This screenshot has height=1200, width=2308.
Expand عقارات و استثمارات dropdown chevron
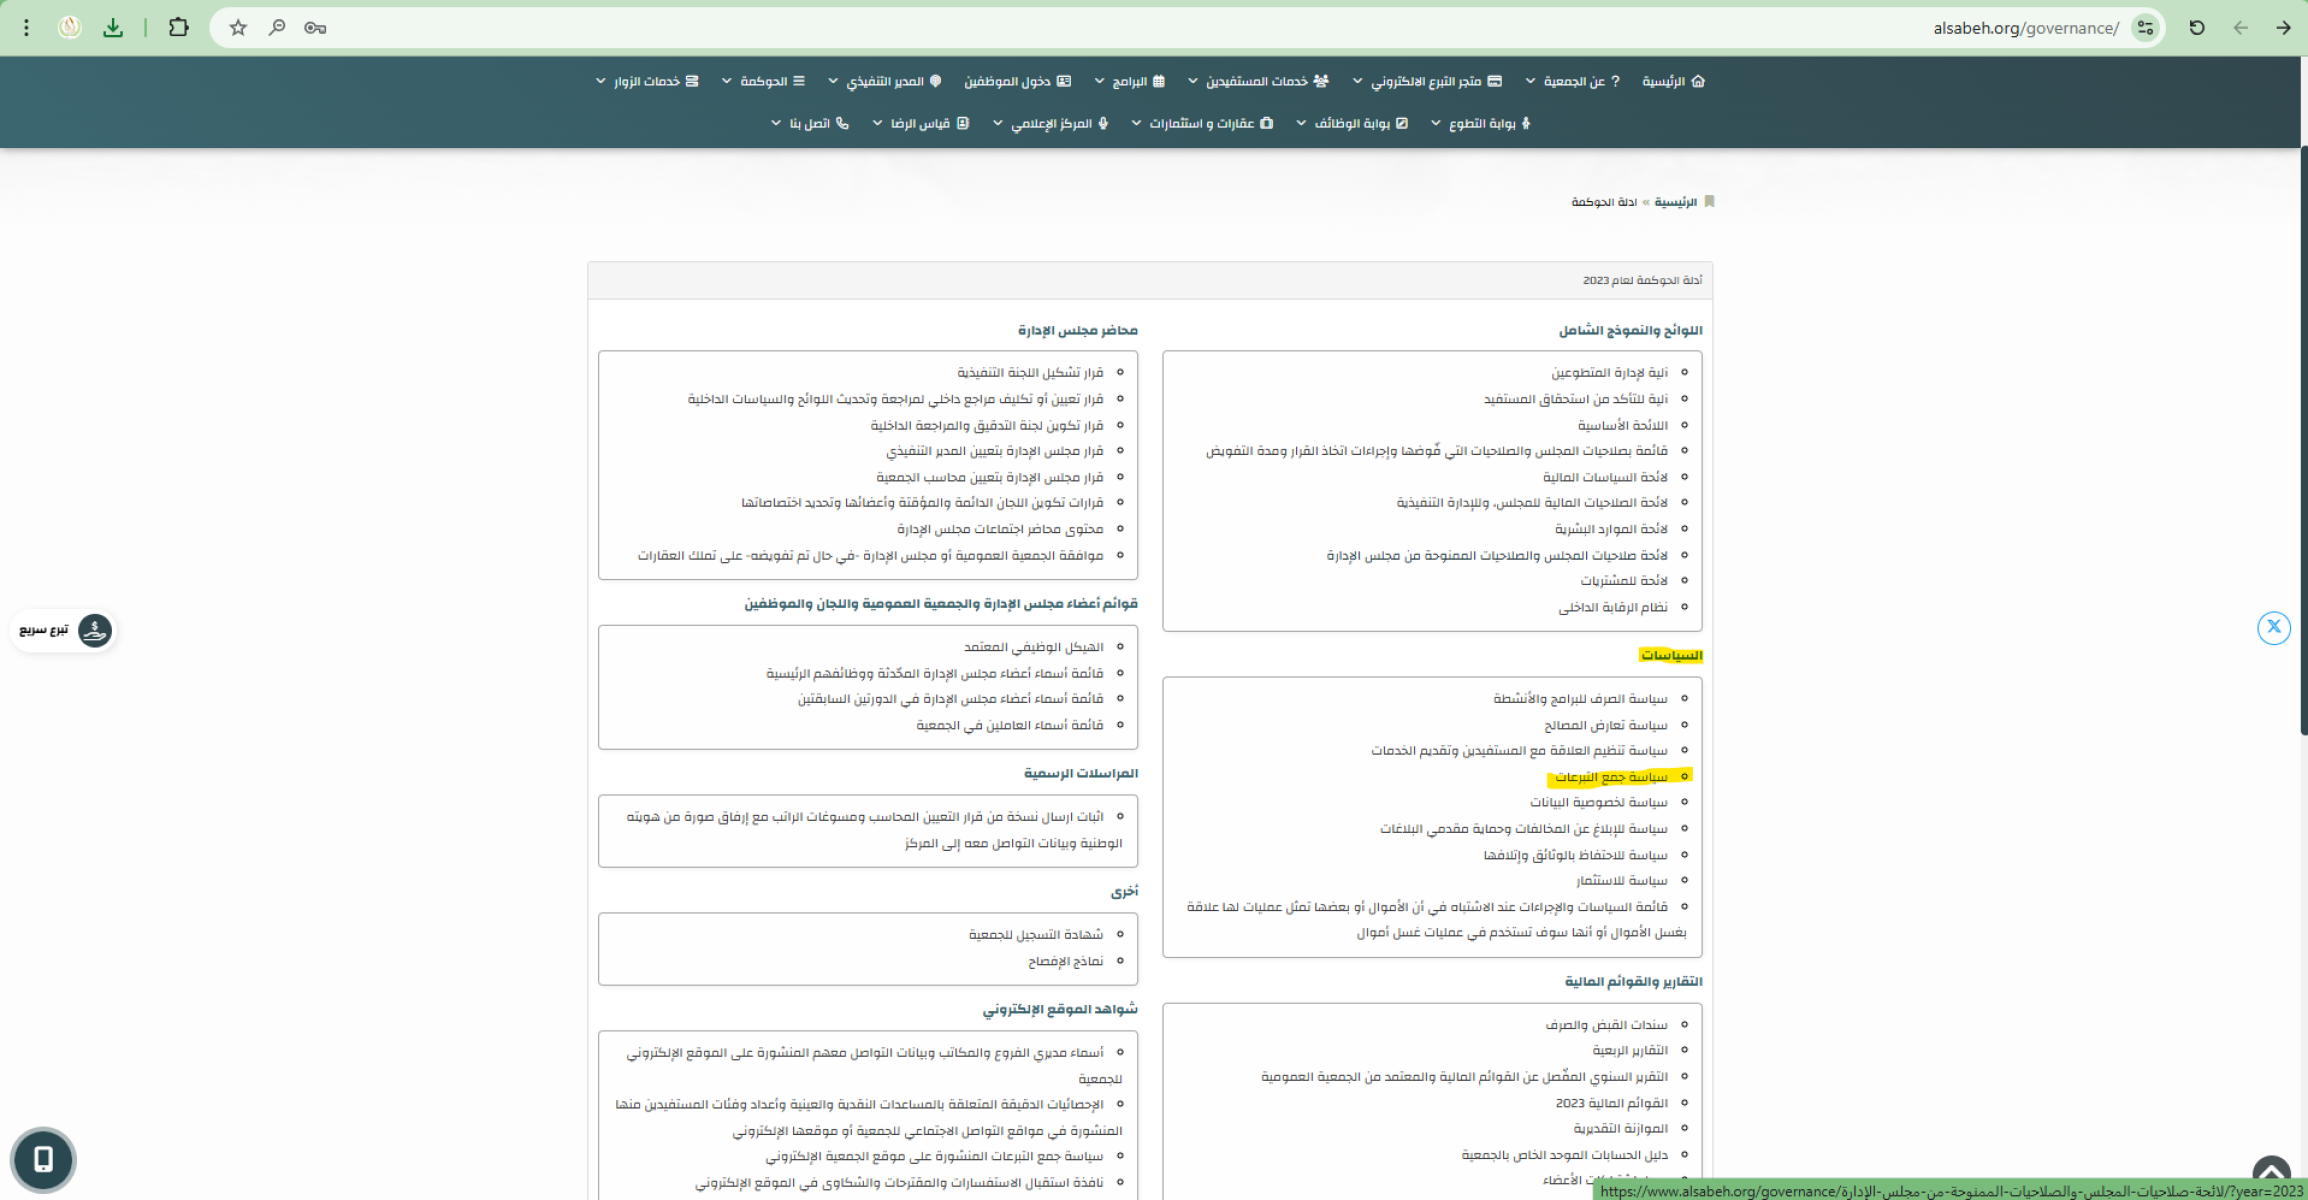(x=1136, y=123)
